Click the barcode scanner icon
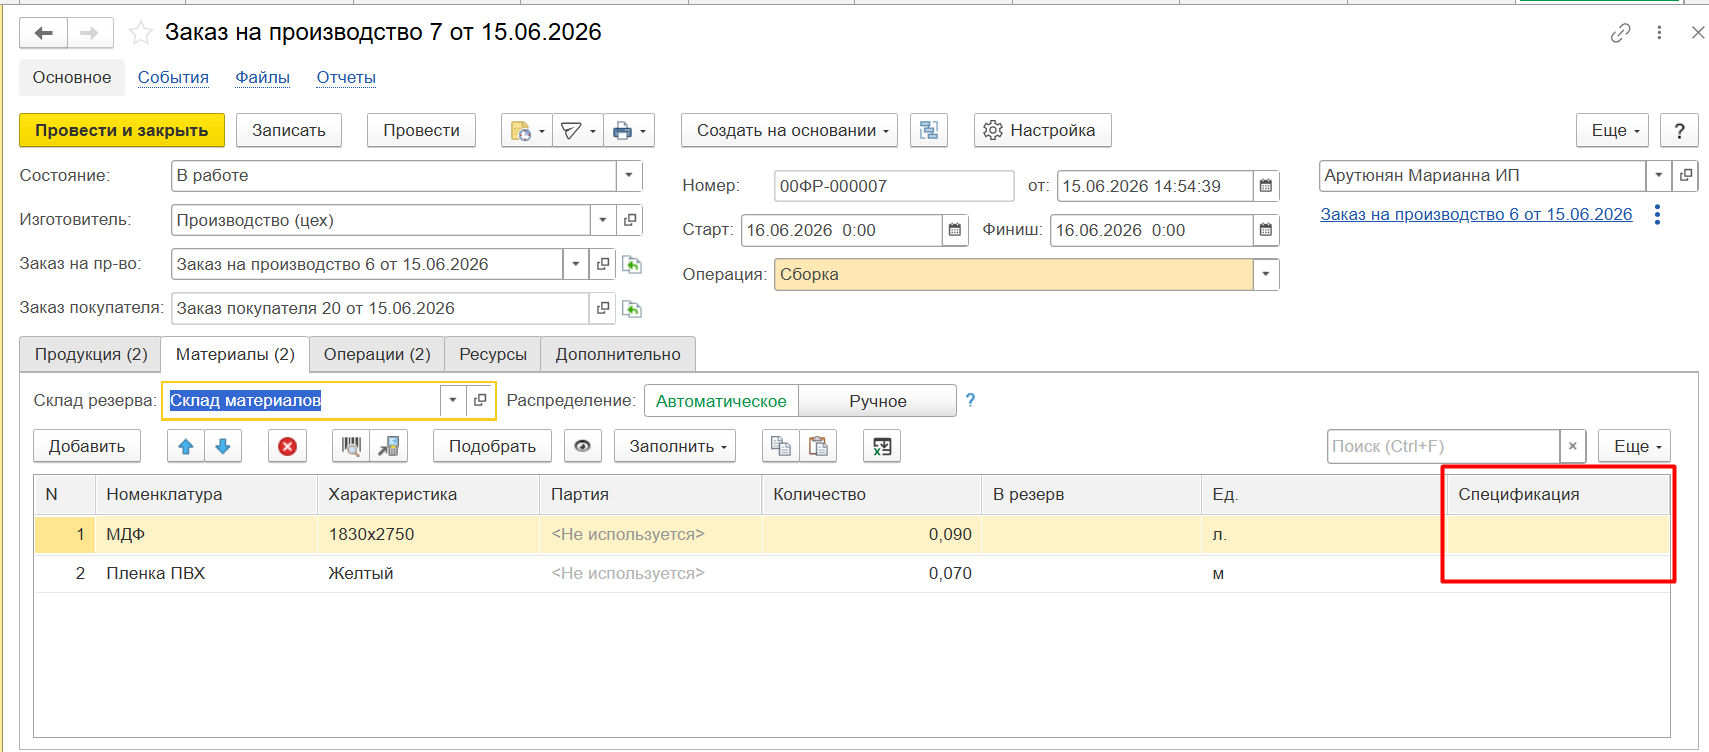 tap(351, 446)
